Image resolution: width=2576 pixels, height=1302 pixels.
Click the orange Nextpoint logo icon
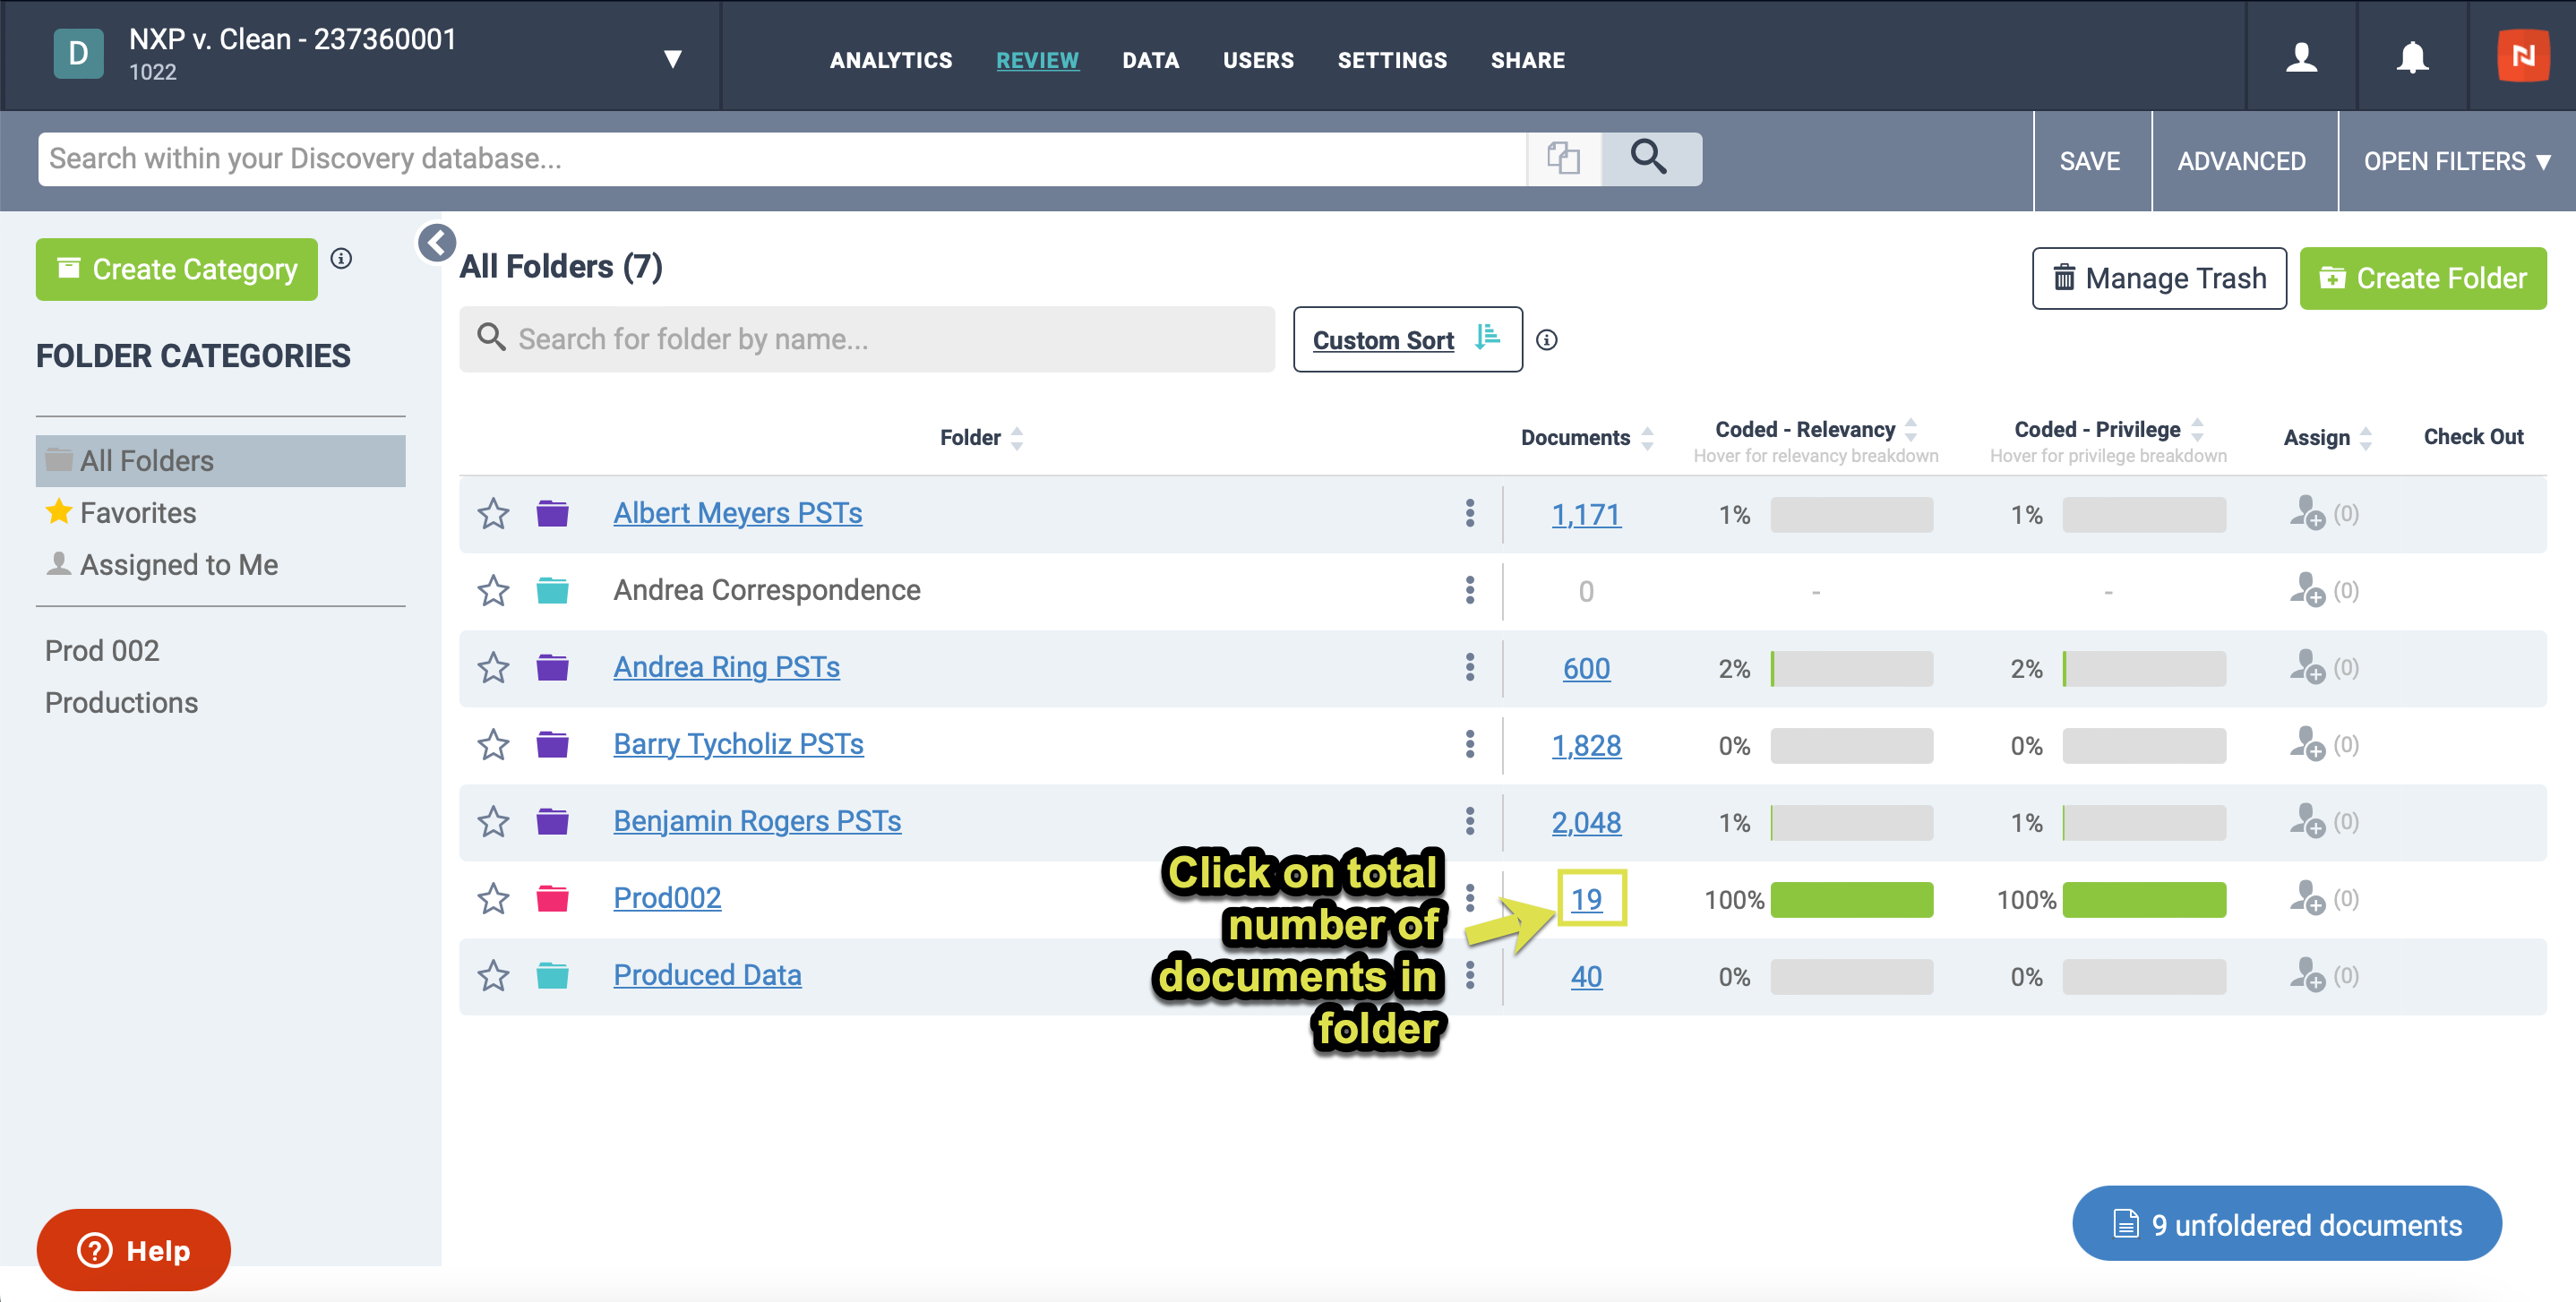click(2522, 56)
